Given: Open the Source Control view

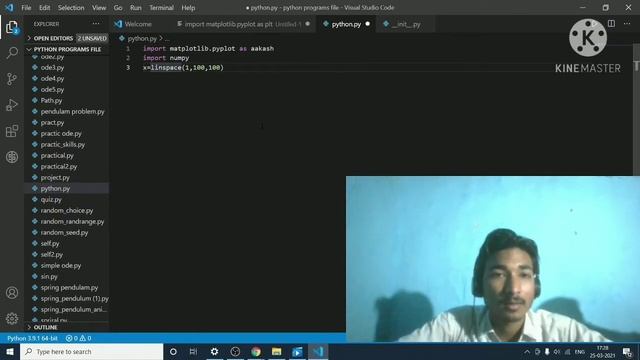Looking at the screenshot, I should [x=12, y=79].
